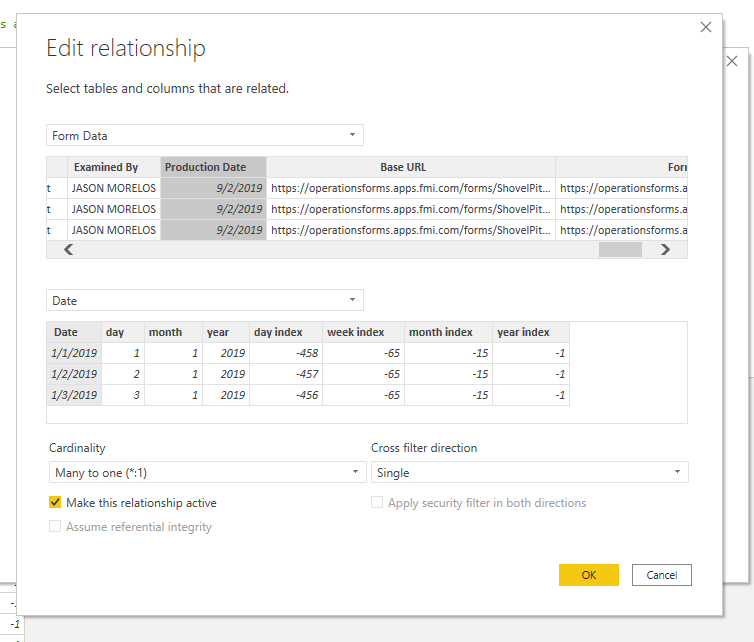The height and width of the screenshot is (642, 754).
Task: Select the year index column header
Action: tap(531, 332)
